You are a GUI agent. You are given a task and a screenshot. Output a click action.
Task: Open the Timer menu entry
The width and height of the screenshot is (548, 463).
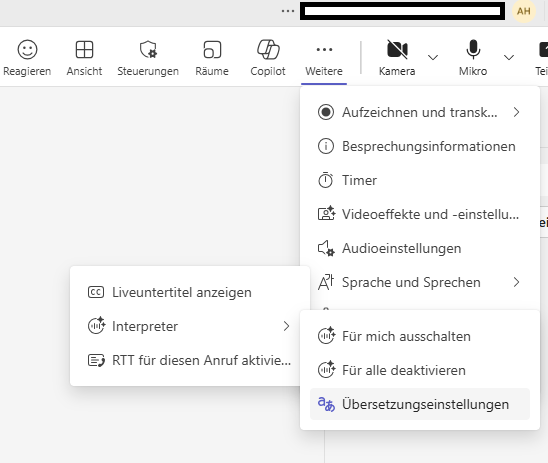[x=419, y=180]
